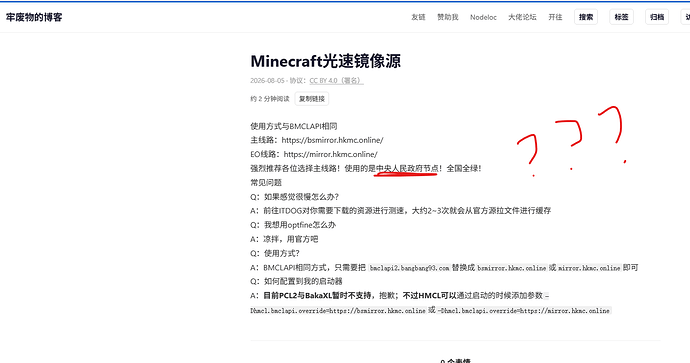This screenshot has height=363, width=690.
Task: Visit the Nodeloc nav link
Action: click(x=483, y=17)
